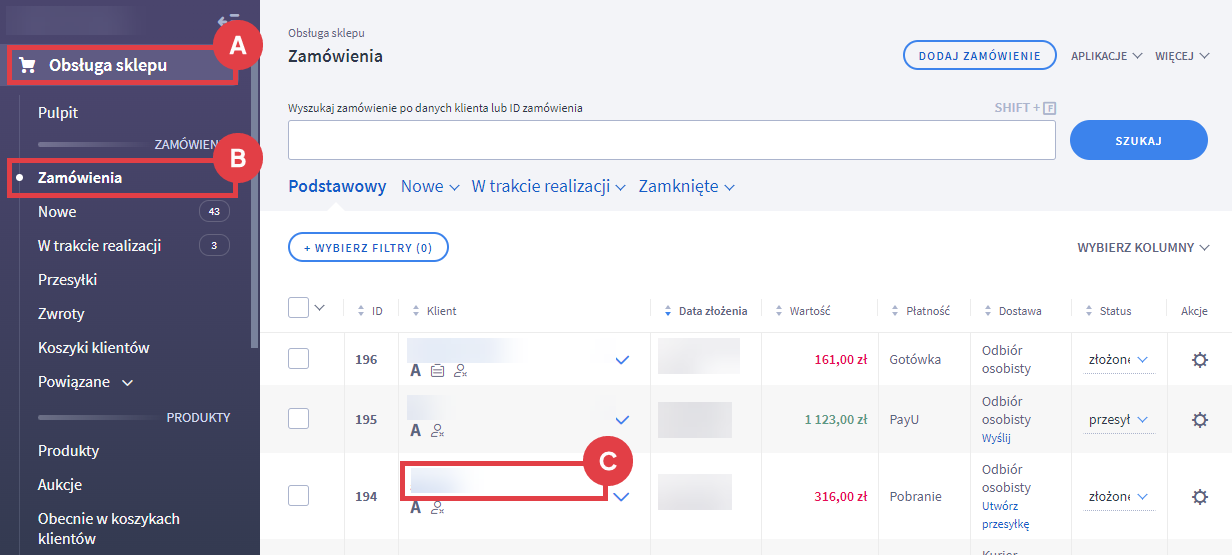The width and height of the screenshot is (1232, 555).
Task: Open the Wybierz kolumny dropdown
Action: (1142, 247)
